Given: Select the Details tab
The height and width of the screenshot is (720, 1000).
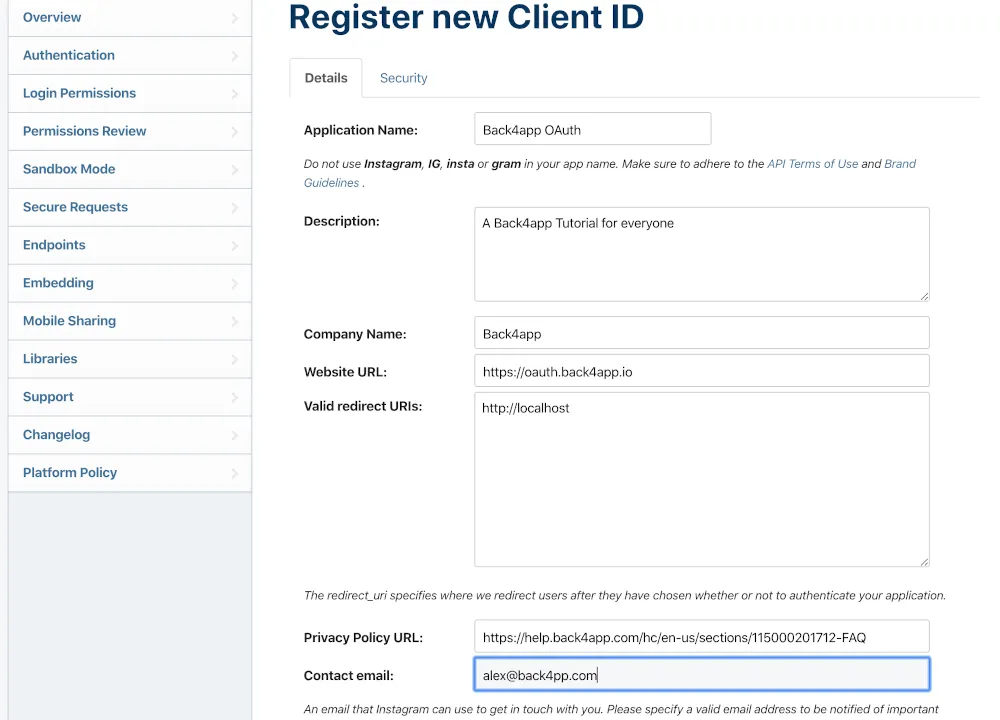Looking at the screenshot, I should (326, 78).
